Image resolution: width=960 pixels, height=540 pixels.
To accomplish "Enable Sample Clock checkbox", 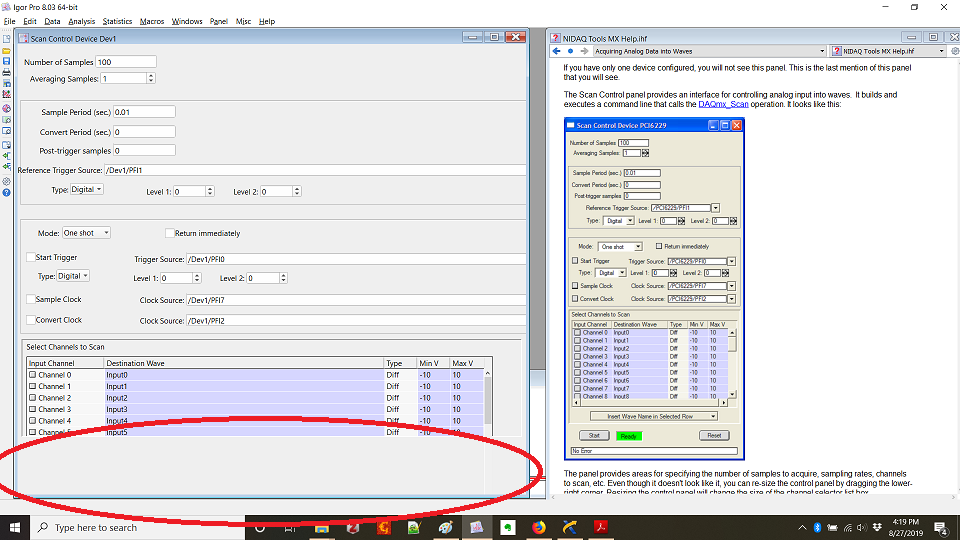I will (31, 299).
